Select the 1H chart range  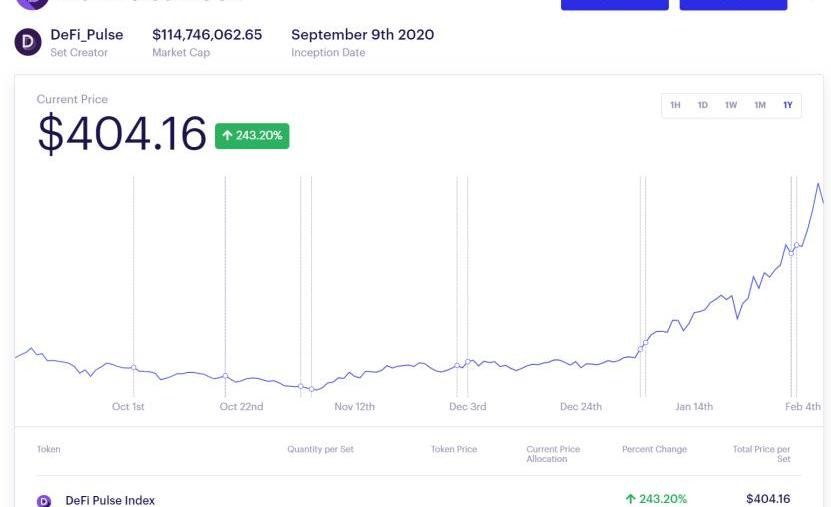[675, 105]
